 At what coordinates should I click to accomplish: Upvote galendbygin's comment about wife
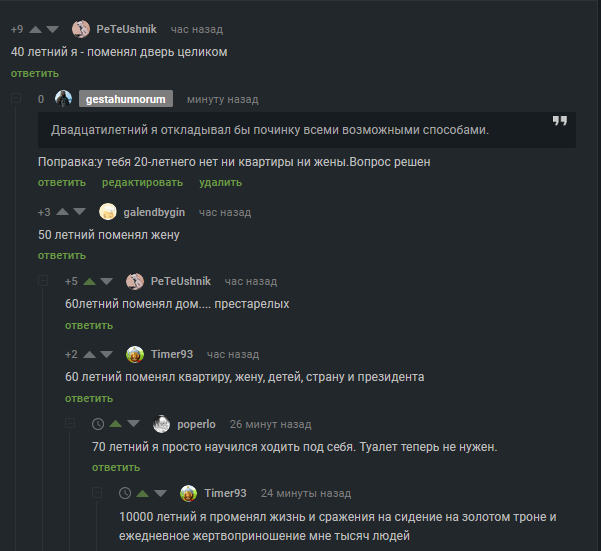62,212
